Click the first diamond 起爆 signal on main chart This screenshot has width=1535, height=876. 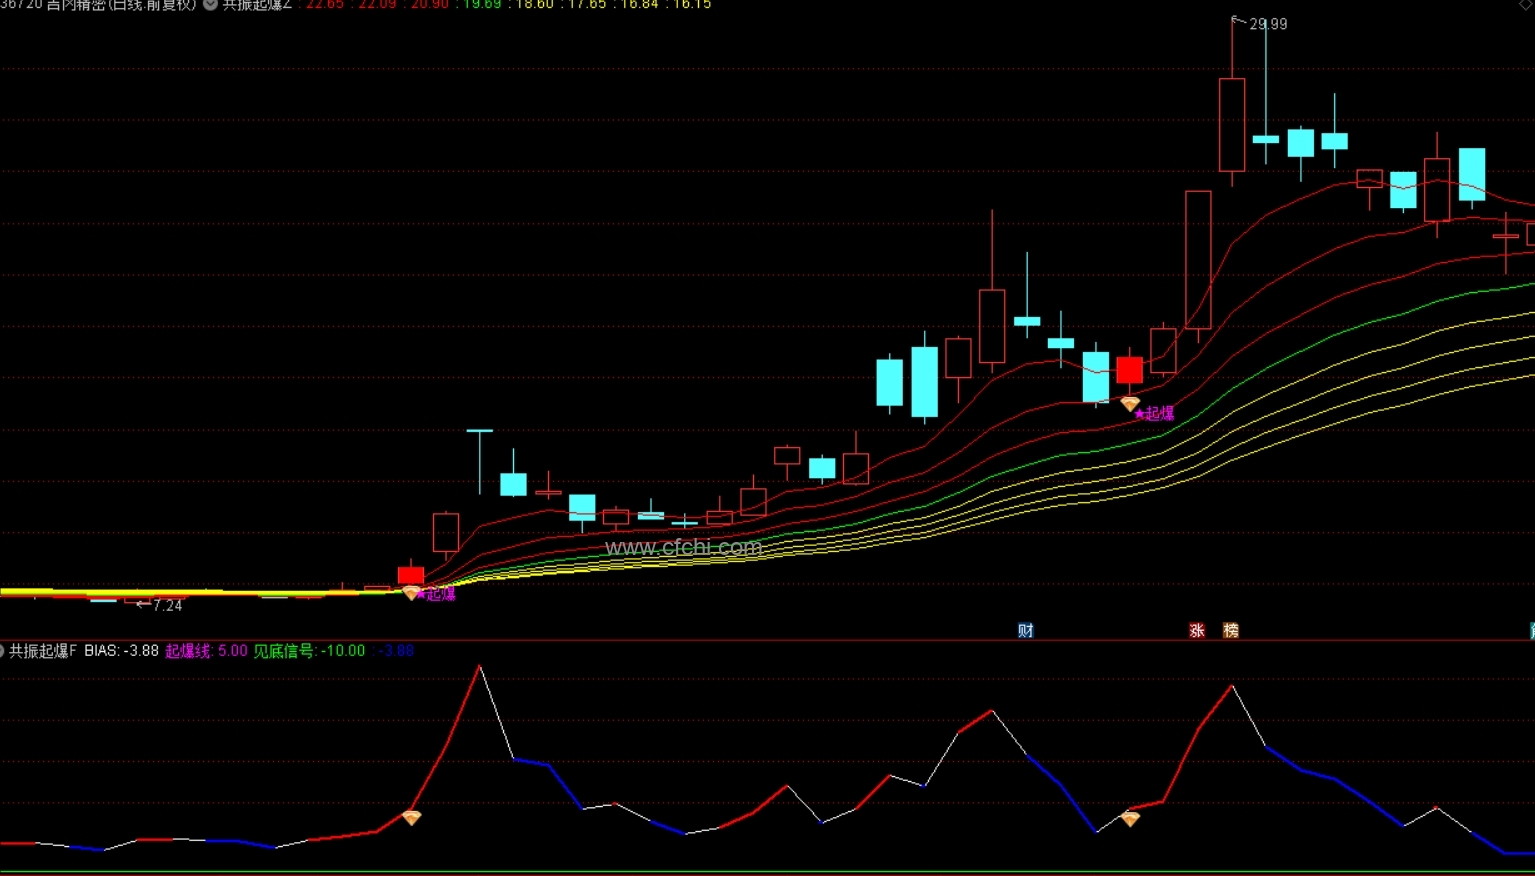coord(411,593)
